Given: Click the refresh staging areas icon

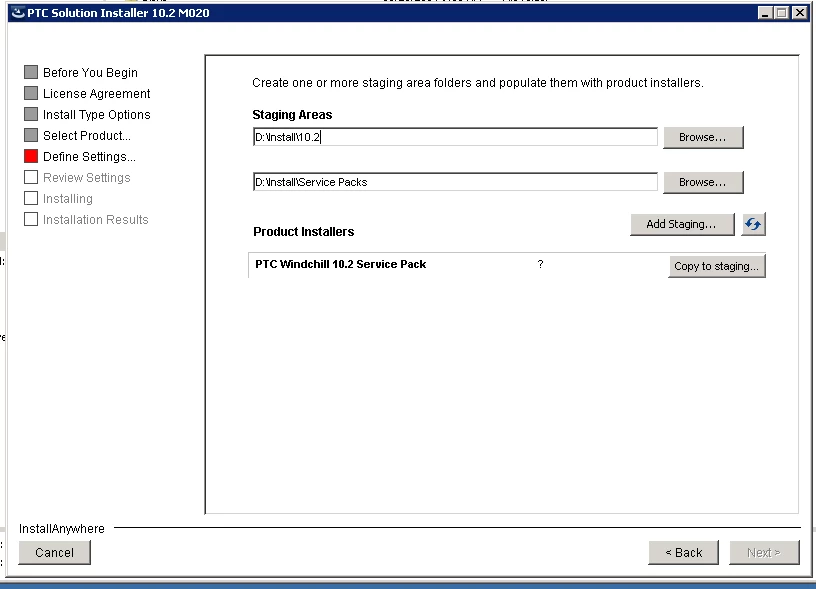Looking at the screenshot, I should [x=753, y=224].
